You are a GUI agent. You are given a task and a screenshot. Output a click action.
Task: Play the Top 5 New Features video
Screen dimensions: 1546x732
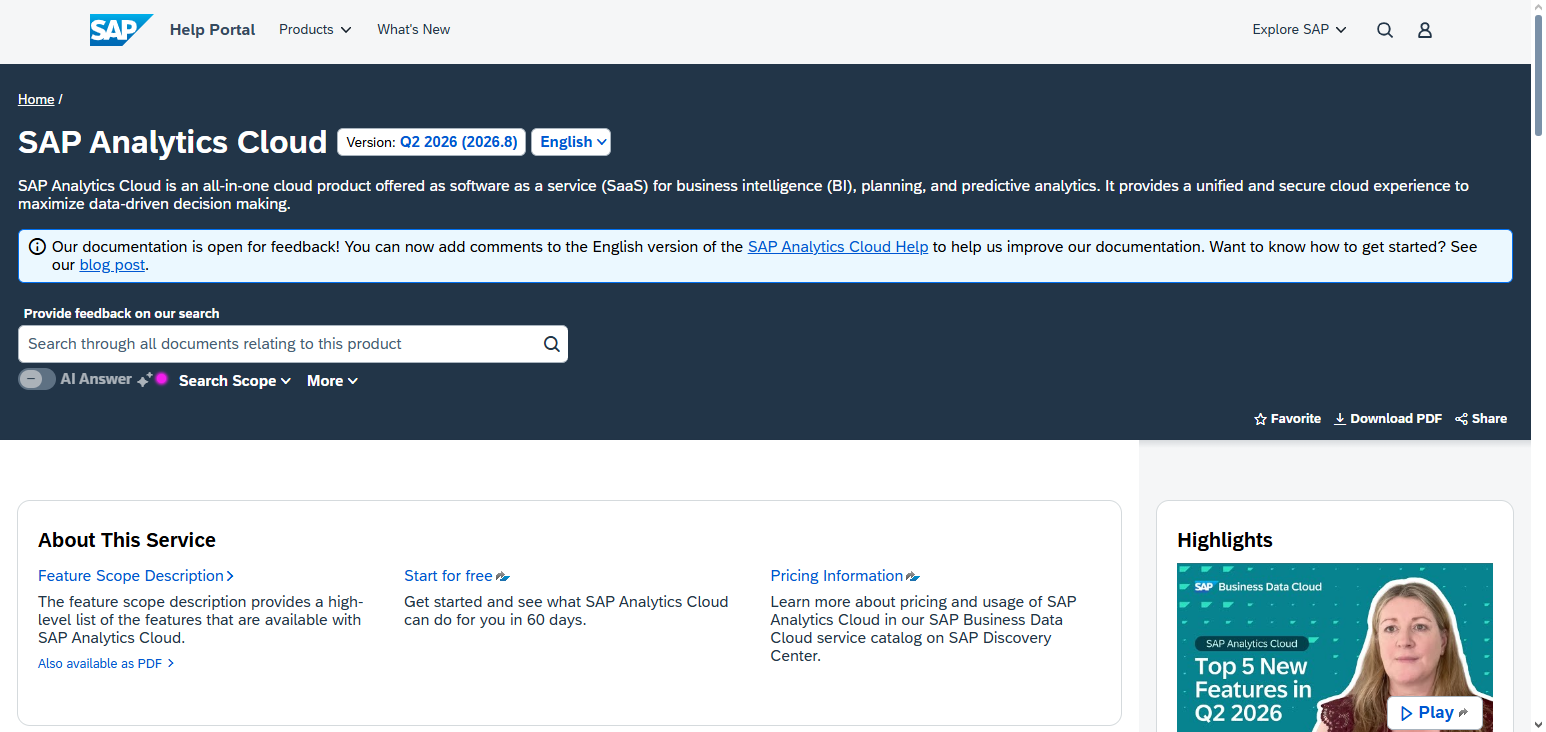point(1434,713)
